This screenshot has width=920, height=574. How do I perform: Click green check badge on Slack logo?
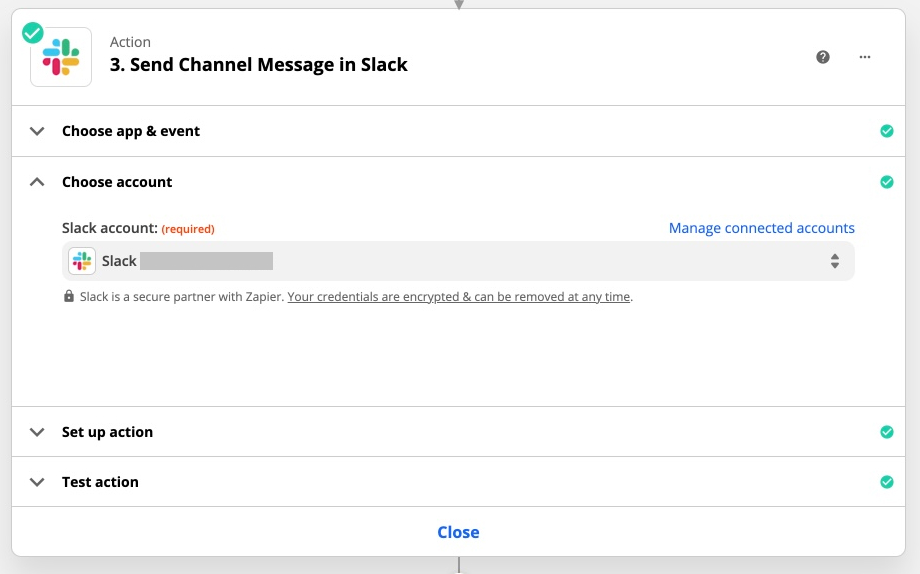[33, 33]
